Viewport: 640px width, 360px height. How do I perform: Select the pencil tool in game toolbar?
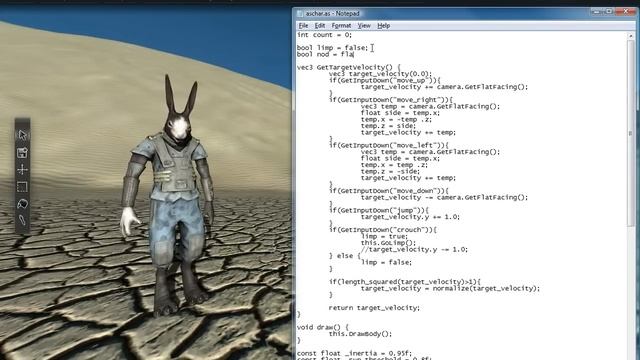click(22, 220)
